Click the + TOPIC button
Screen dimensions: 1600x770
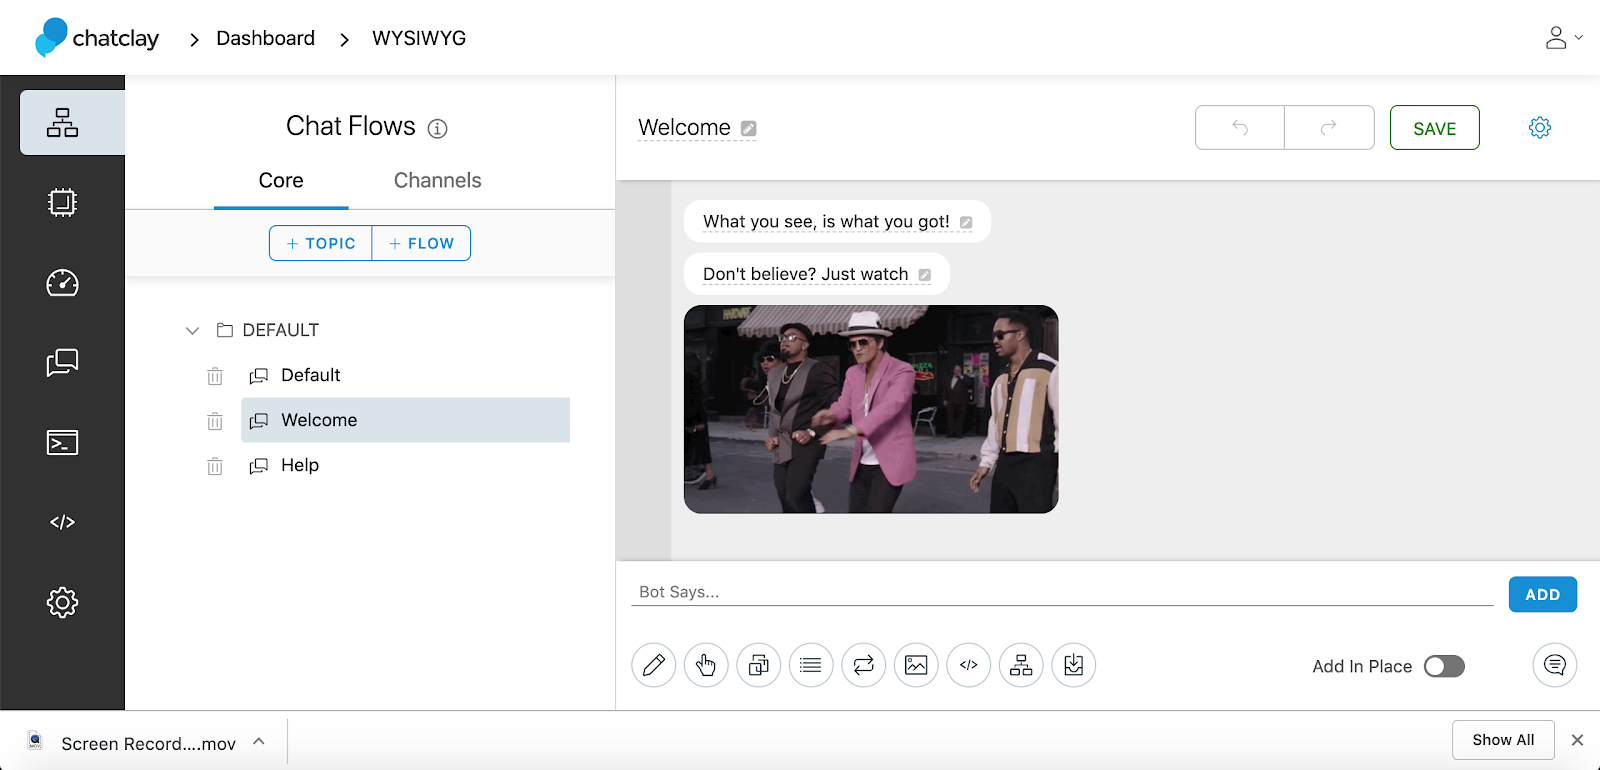pos(321,243)
